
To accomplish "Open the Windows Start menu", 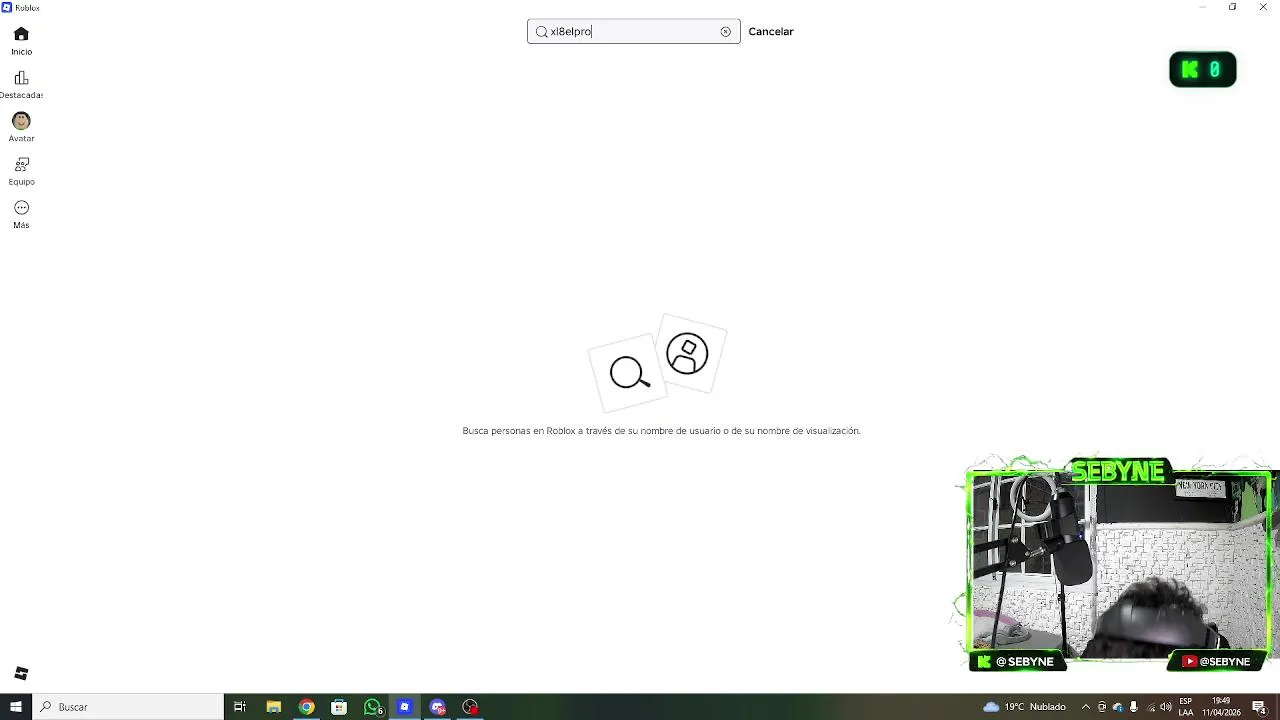I will pyautogui.click(x=16, y=707).
